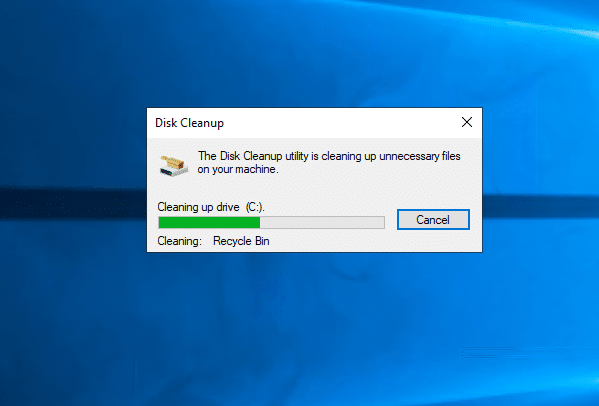Click the Disk Cleanup broom-and-drive icon
599x406 pixels.
coord(174,166)
